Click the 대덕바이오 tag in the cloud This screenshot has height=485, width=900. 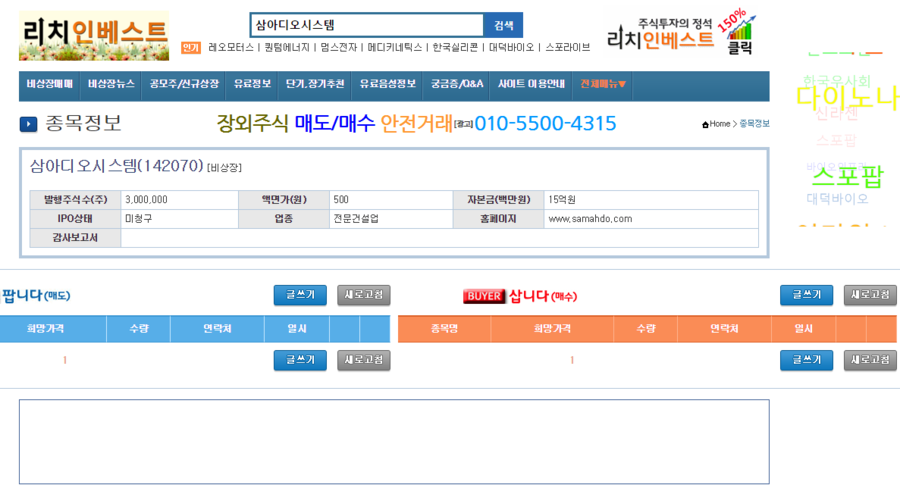[x=837, y=199]
